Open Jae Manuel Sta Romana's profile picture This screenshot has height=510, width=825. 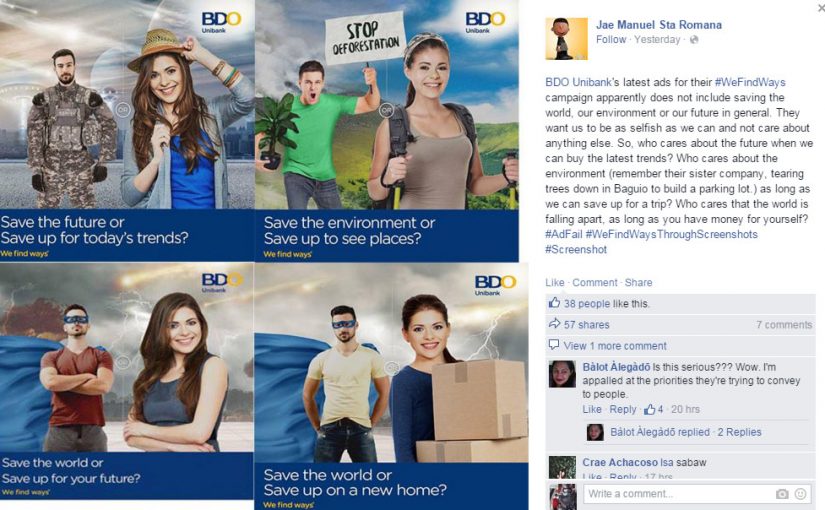pos(566,38)
